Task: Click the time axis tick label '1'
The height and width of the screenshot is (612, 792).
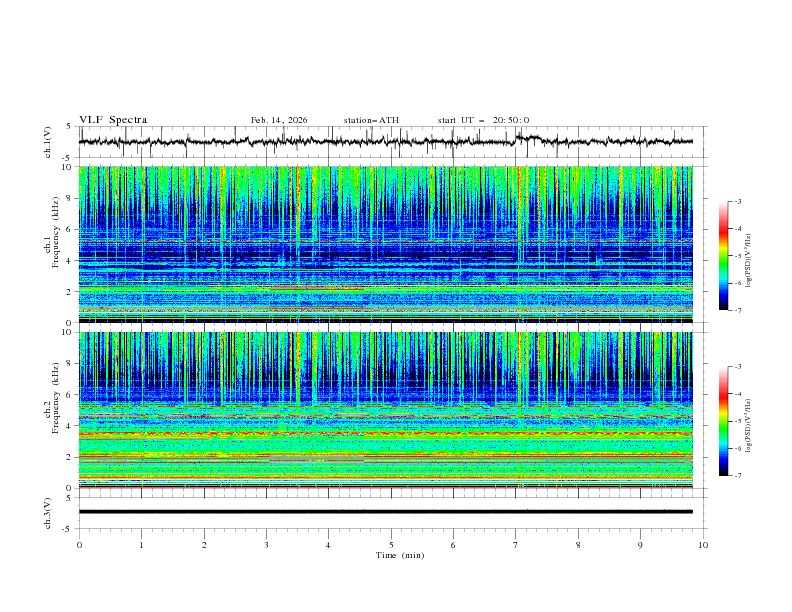Action: [x=141, y=545]
